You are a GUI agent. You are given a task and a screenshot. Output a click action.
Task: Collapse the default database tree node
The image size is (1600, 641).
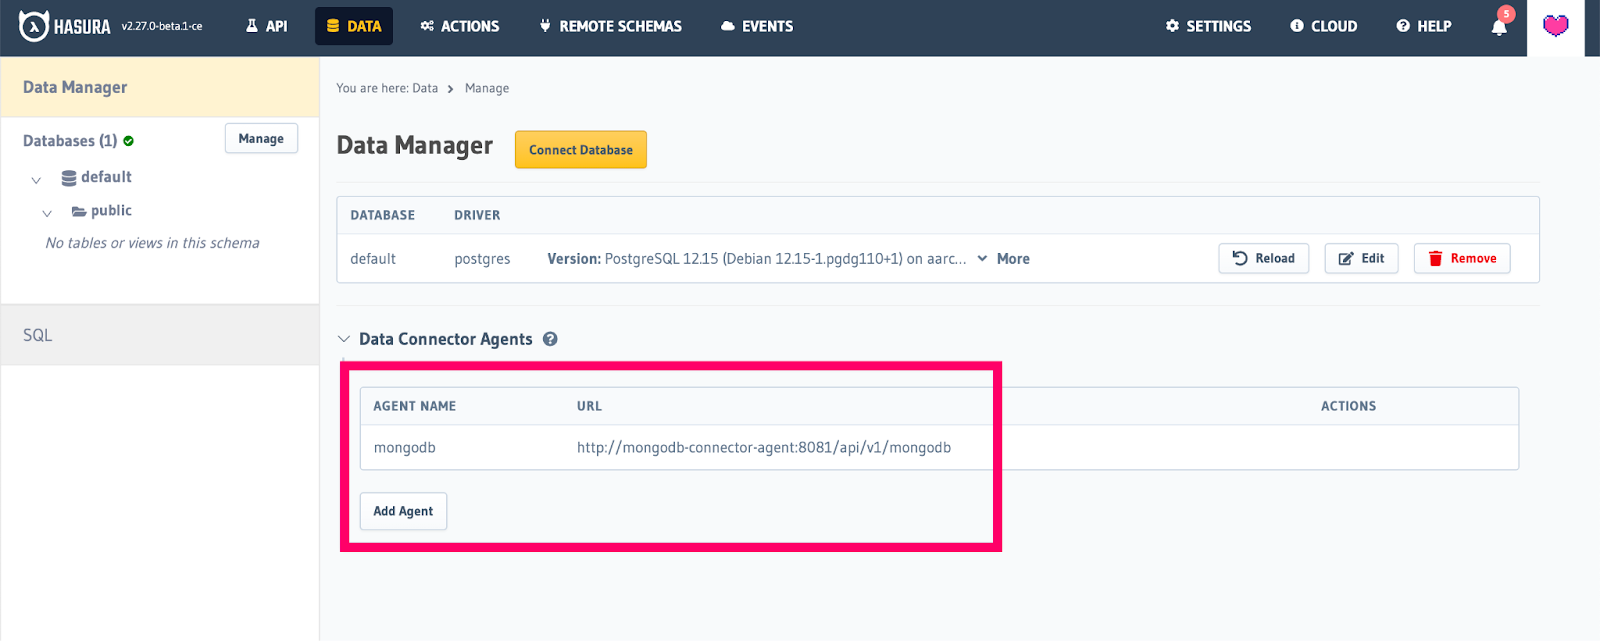click(36, 180)
